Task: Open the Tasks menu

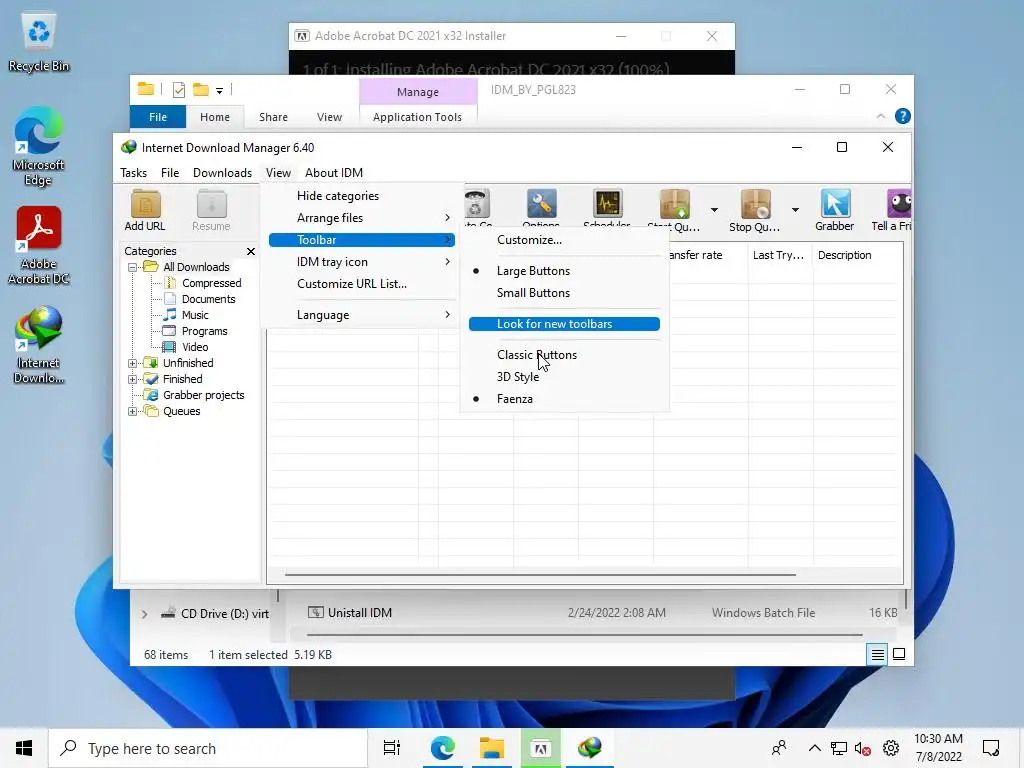Action: 133,172
